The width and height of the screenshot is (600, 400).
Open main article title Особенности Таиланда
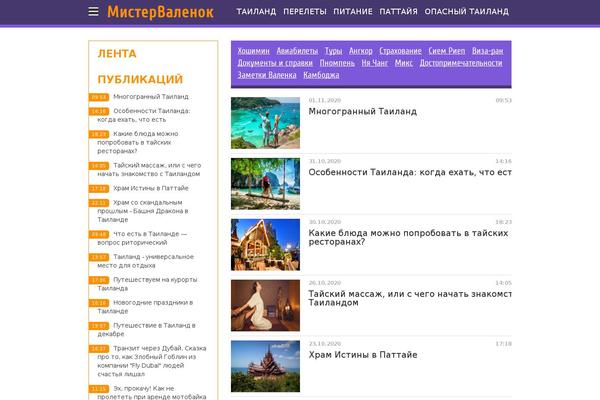point(410,173)
